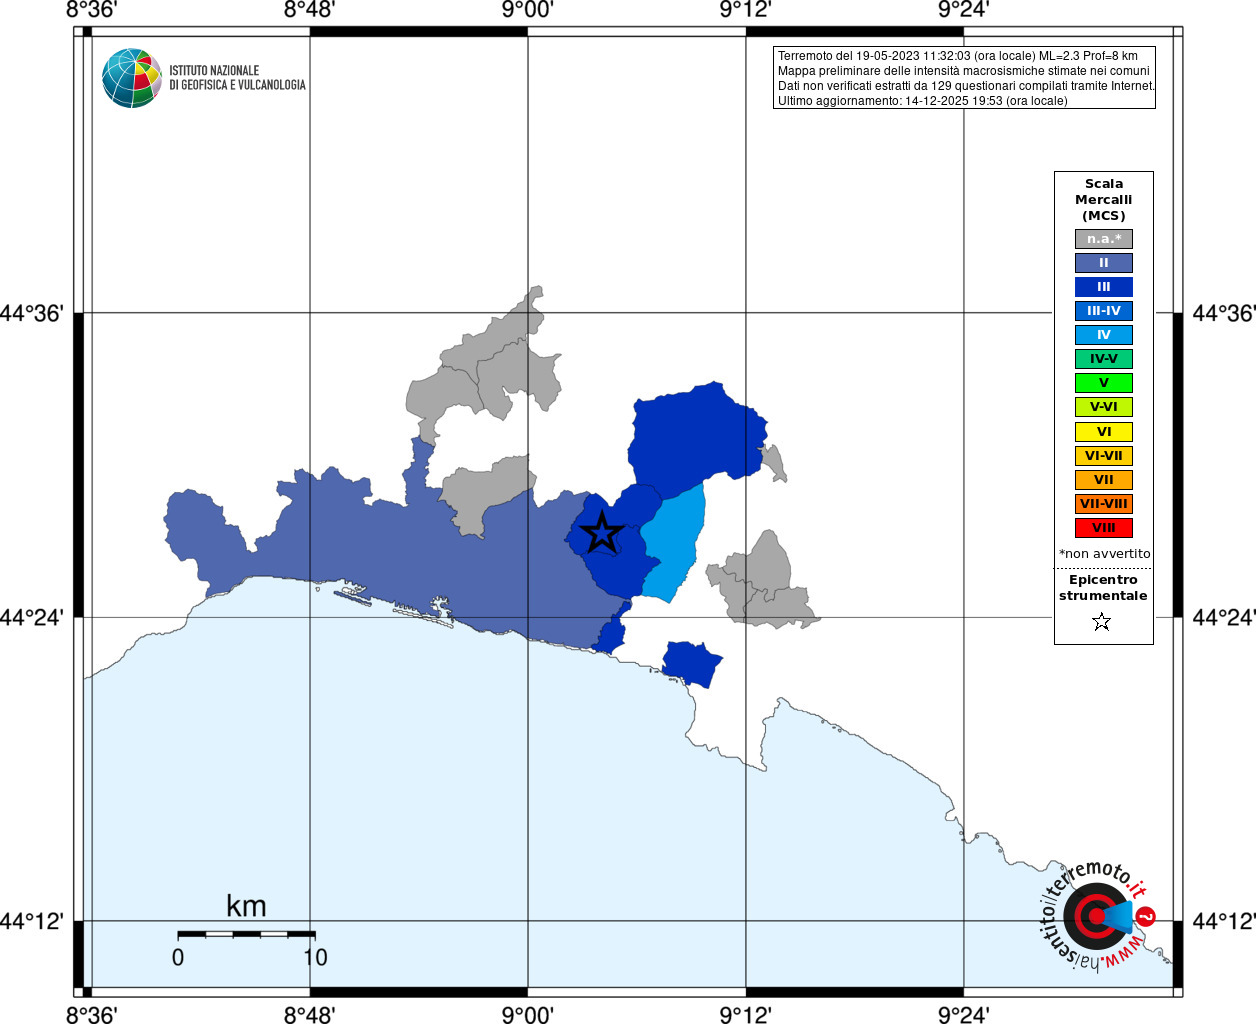
Task: Click the intensity VI yellow swatch
Action: point(1104,432)
